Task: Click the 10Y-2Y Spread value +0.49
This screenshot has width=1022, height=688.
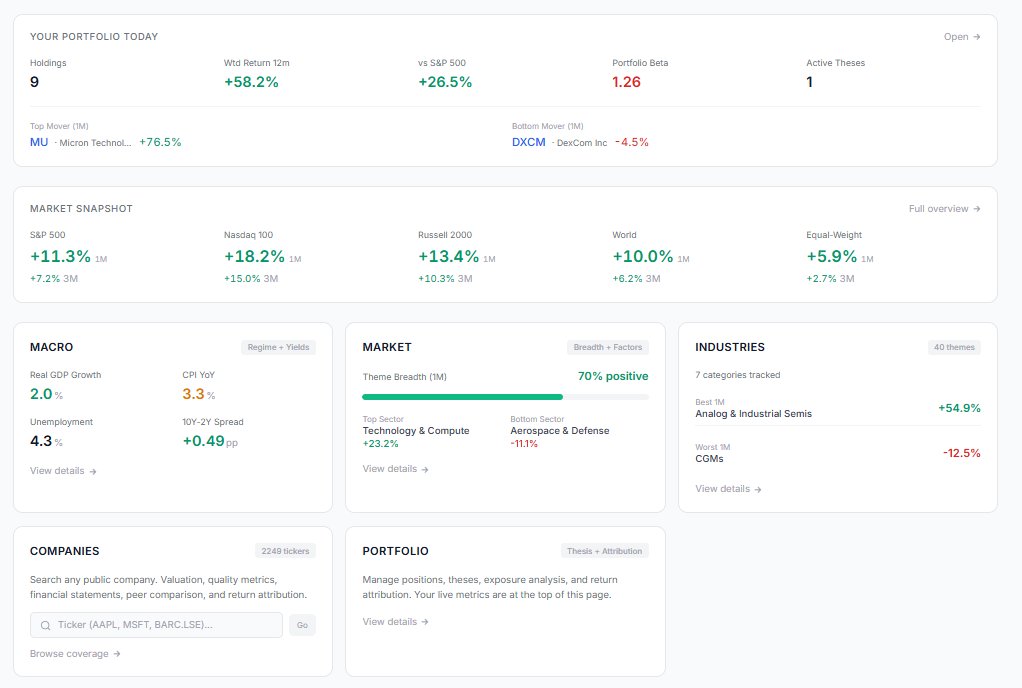Action: point(203,441)
